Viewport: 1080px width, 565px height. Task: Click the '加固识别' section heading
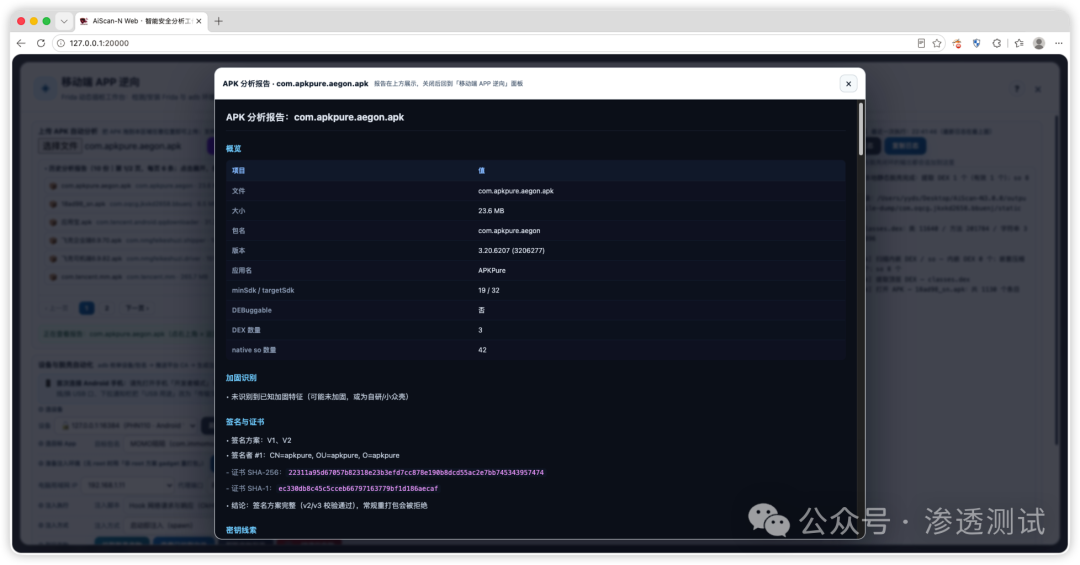(241, 378)
